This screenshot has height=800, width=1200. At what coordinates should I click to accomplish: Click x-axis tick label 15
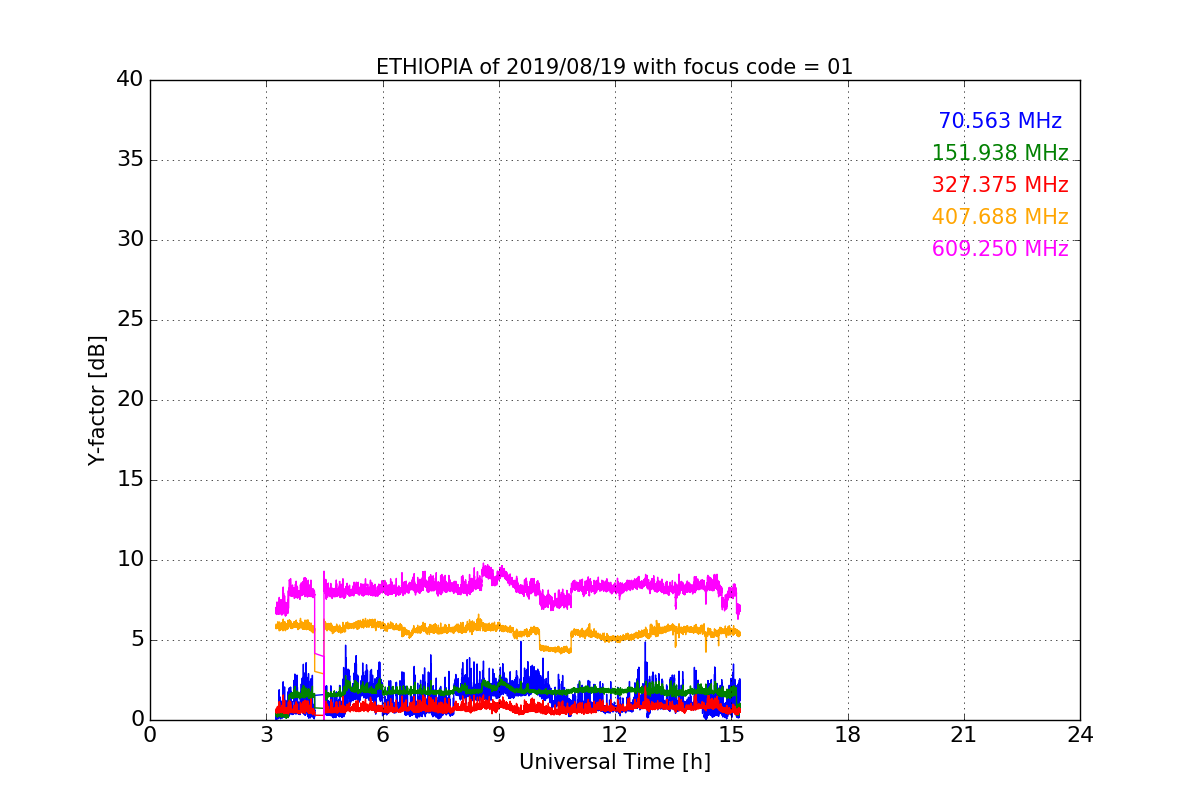(x=731, y=734)
